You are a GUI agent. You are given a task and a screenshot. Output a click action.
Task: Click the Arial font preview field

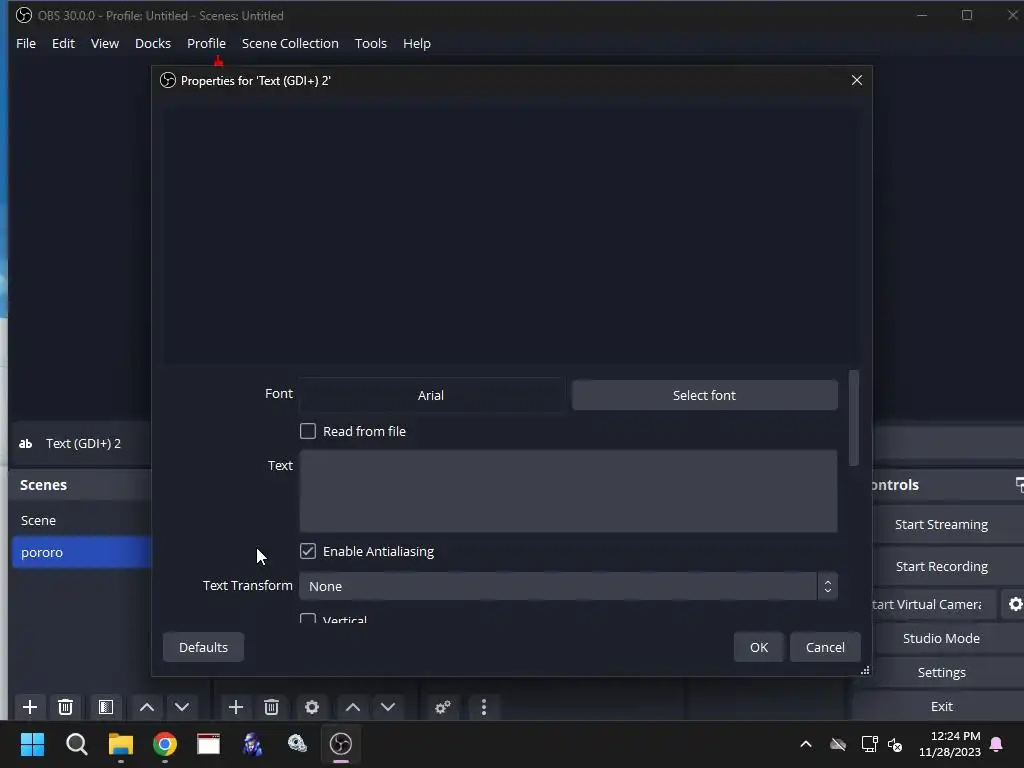pyautogui.click(x=431, y=395)
